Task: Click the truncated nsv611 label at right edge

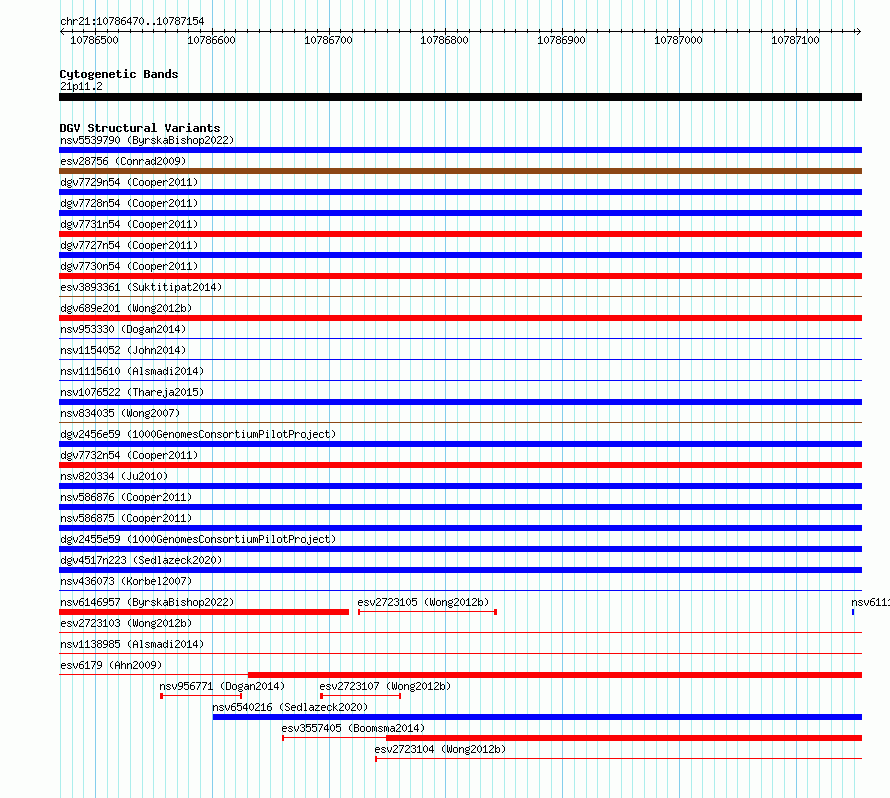Action: (870, 602)
